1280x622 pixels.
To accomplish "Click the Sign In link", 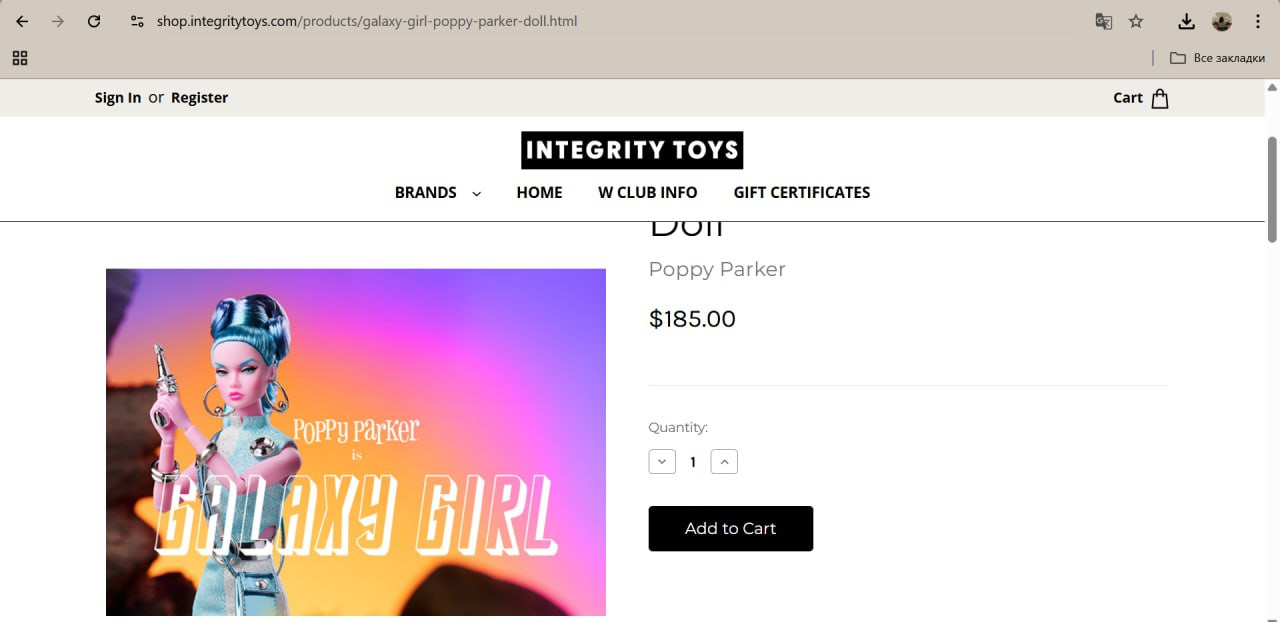I will 118,98.
